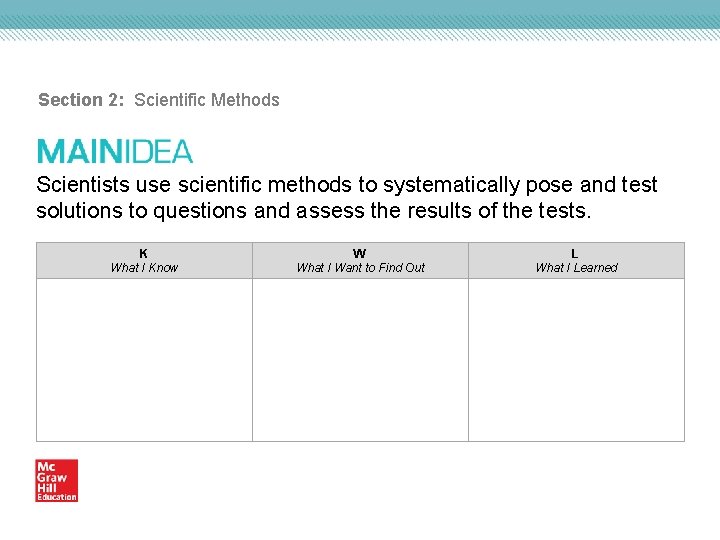Click the line starting 'solutions to questions'
The height and width of the screenshot is (540, 720).
coord(314,210)
